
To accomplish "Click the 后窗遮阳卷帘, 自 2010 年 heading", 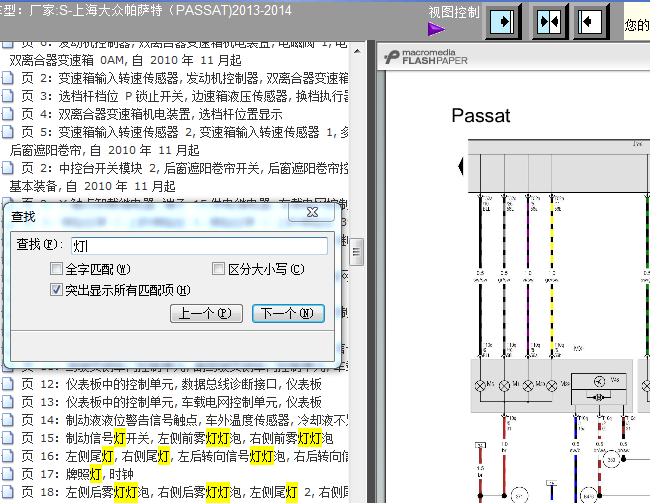I will 104,150.
